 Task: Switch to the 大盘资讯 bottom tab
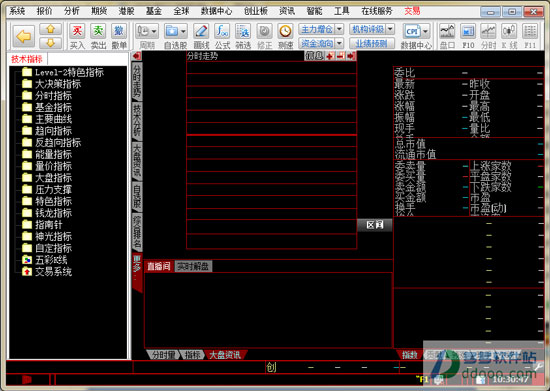tap(225, 355)
